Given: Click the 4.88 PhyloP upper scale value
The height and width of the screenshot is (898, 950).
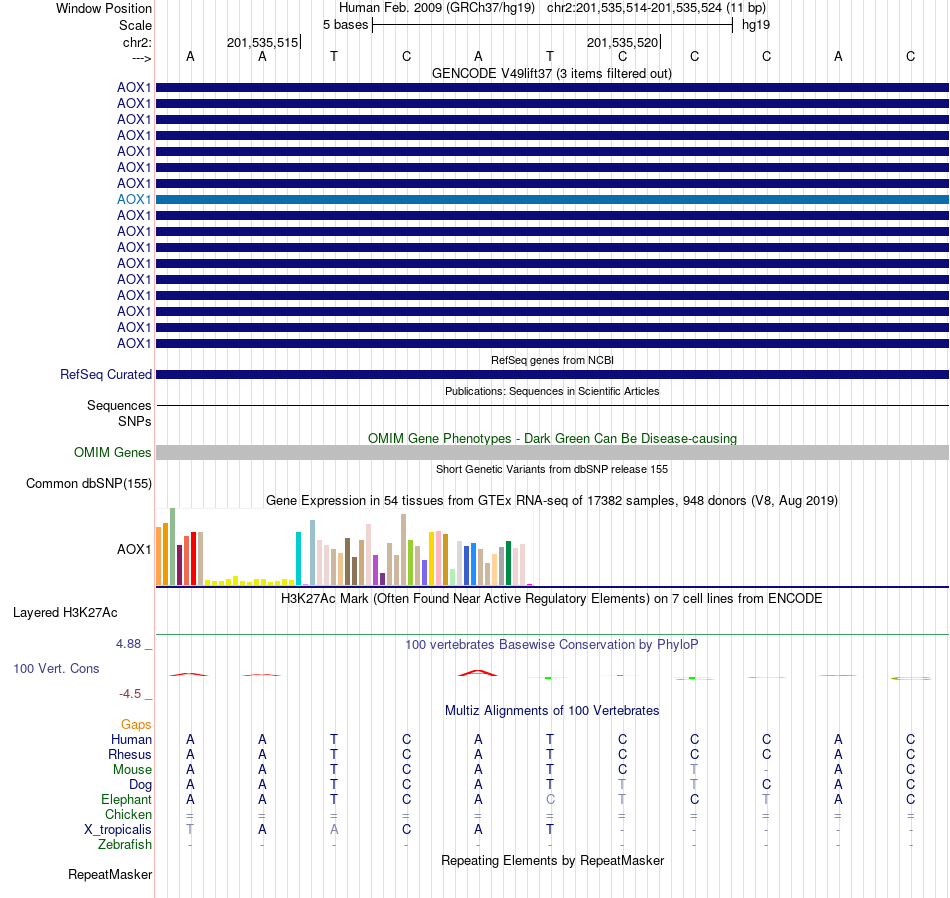Looking at the screenshot, I should 128,644.
